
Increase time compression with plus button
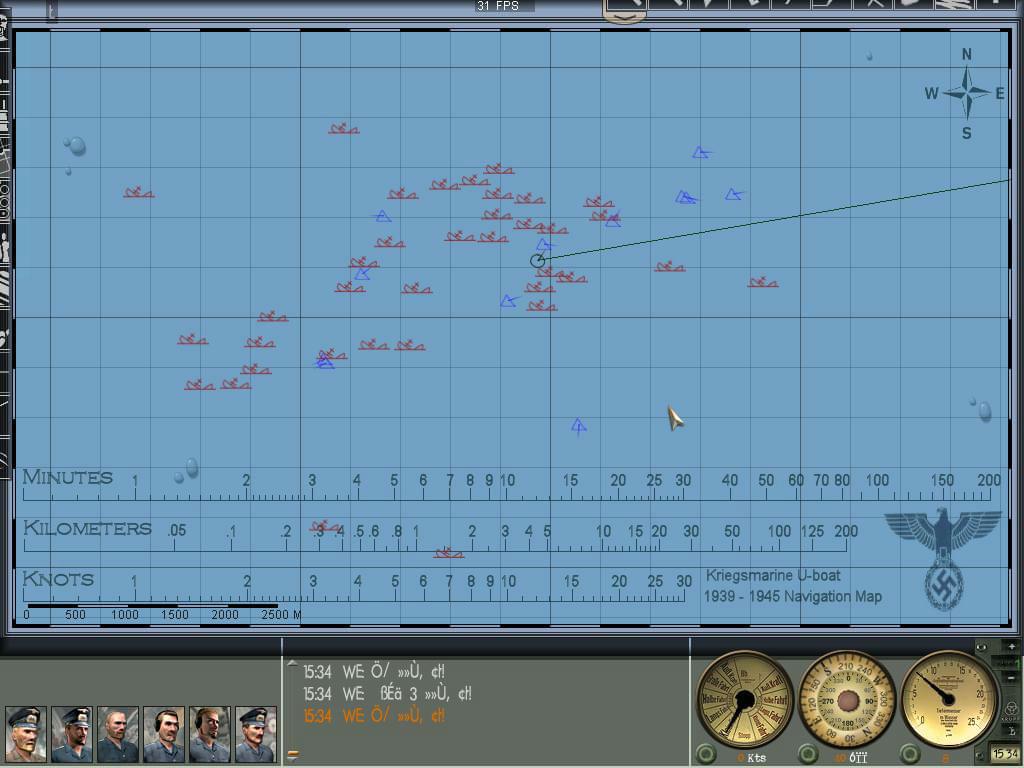1012,646
